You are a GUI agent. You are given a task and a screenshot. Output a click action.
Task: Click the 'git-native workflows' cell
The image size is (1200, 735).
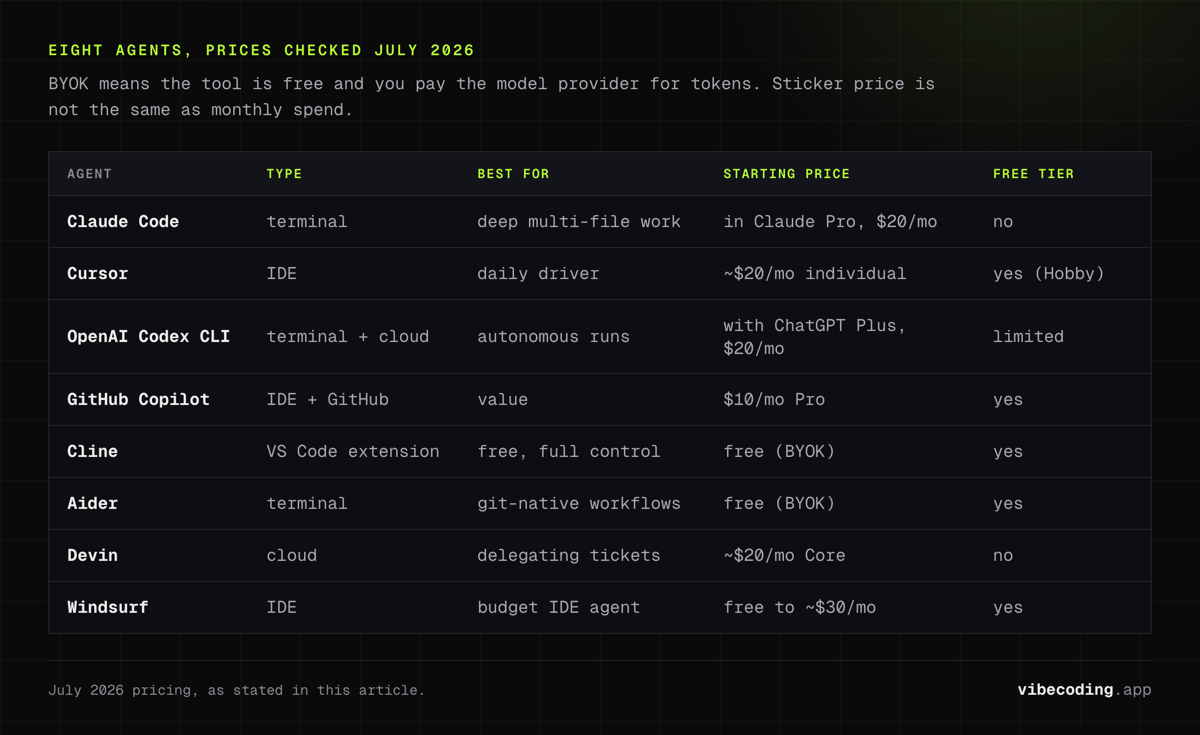[579, 504]
